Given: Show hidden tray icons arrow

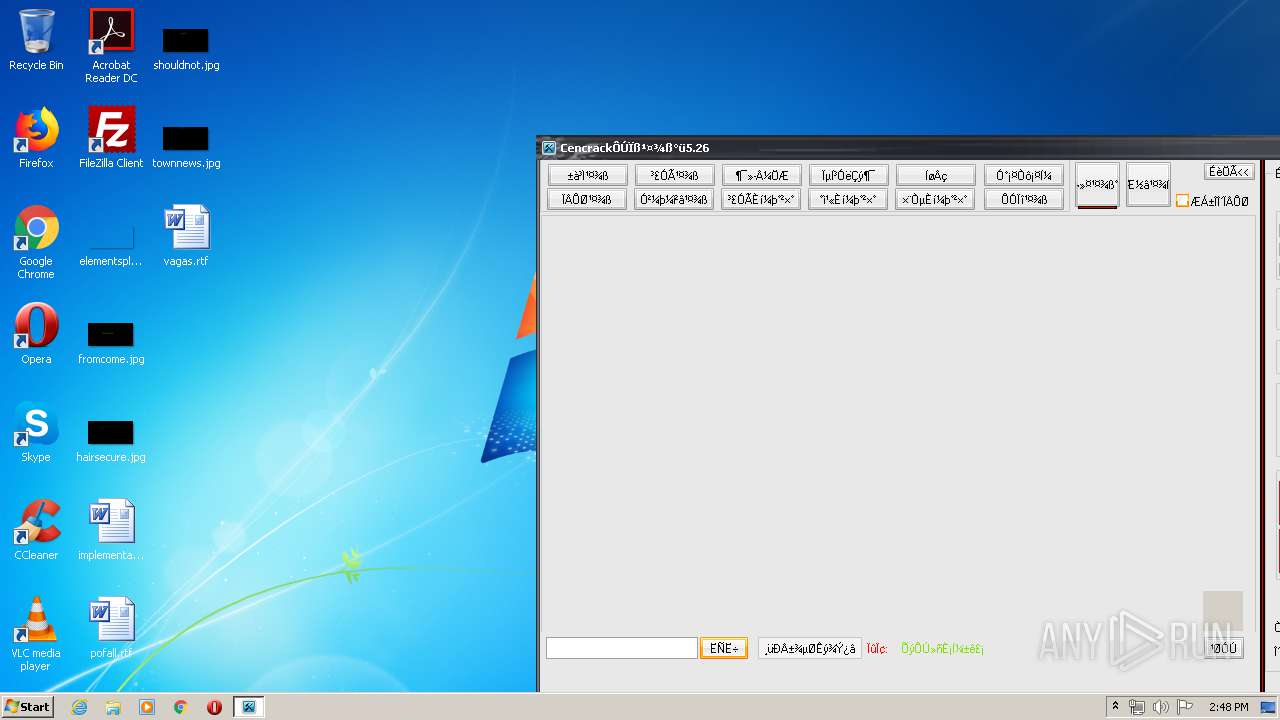Looking at the screenshot, I should [1115, 707].
